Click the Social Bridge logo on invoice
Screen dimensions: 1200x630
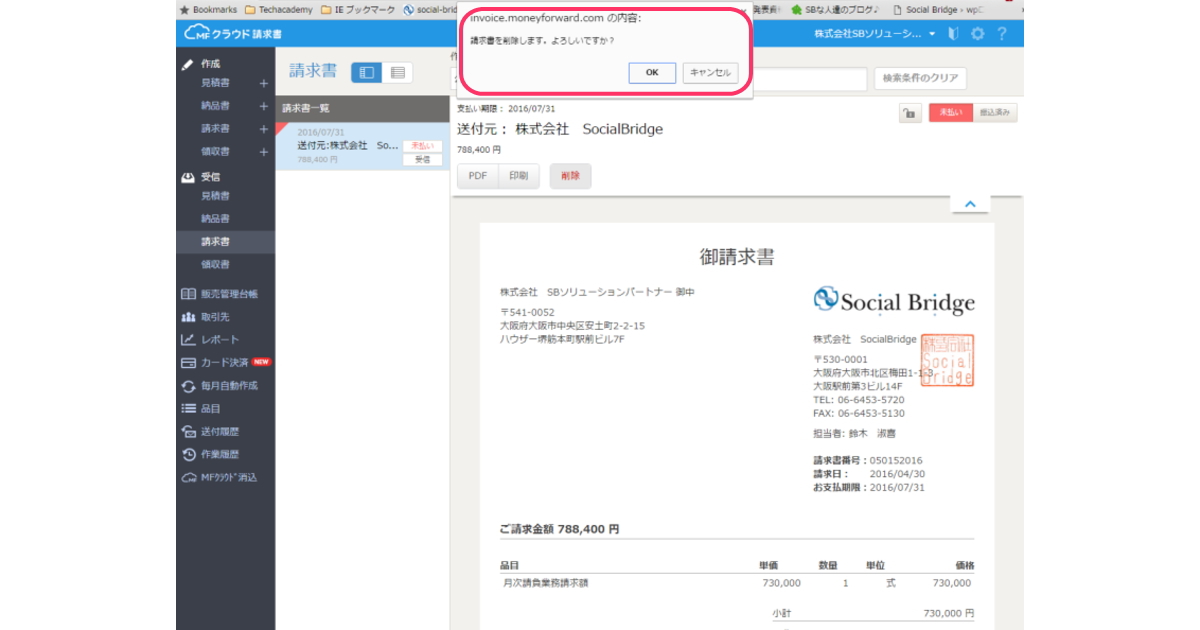click(894, 301)
